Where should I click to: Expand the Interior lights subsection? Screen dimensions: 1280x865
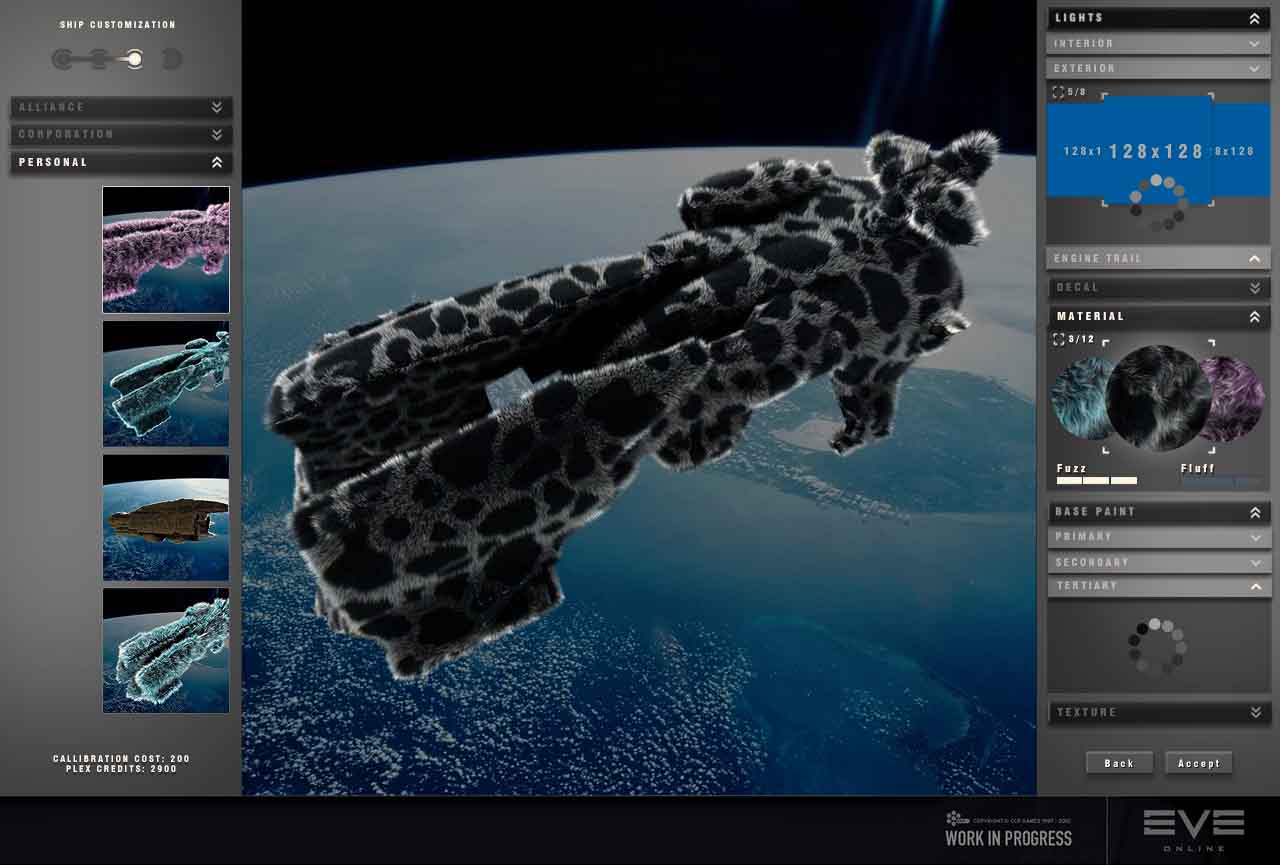point(1159,44)
